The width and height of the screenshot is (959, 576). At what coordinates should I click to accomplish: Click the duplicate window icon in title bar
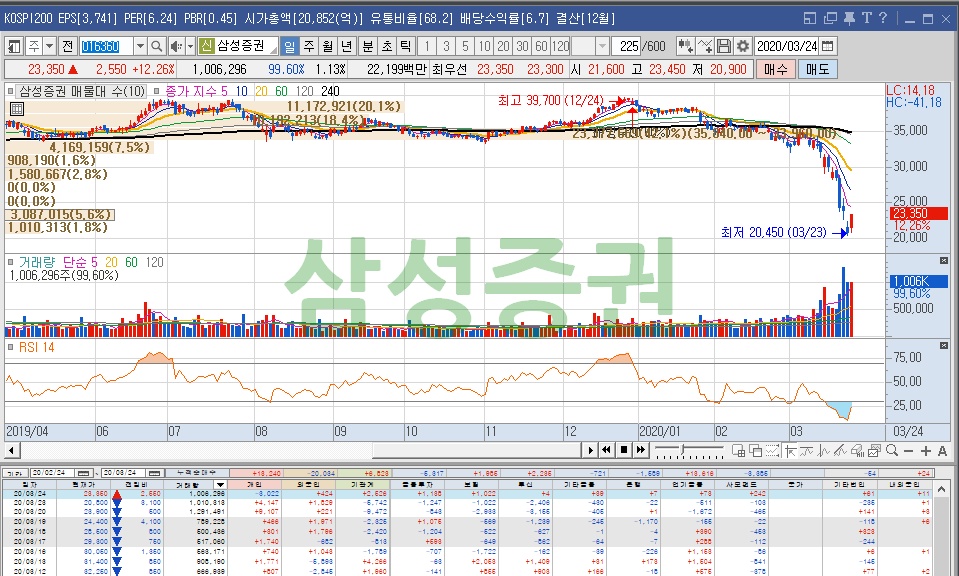[x=830, y=18]
